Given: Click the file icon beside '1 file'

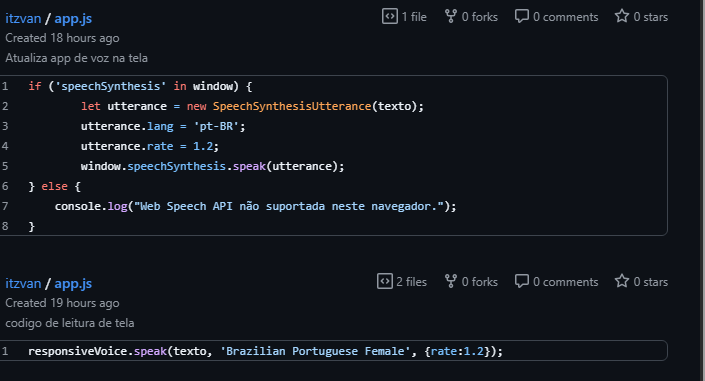Looking at the screenshot, I should (x=390, y=16).
